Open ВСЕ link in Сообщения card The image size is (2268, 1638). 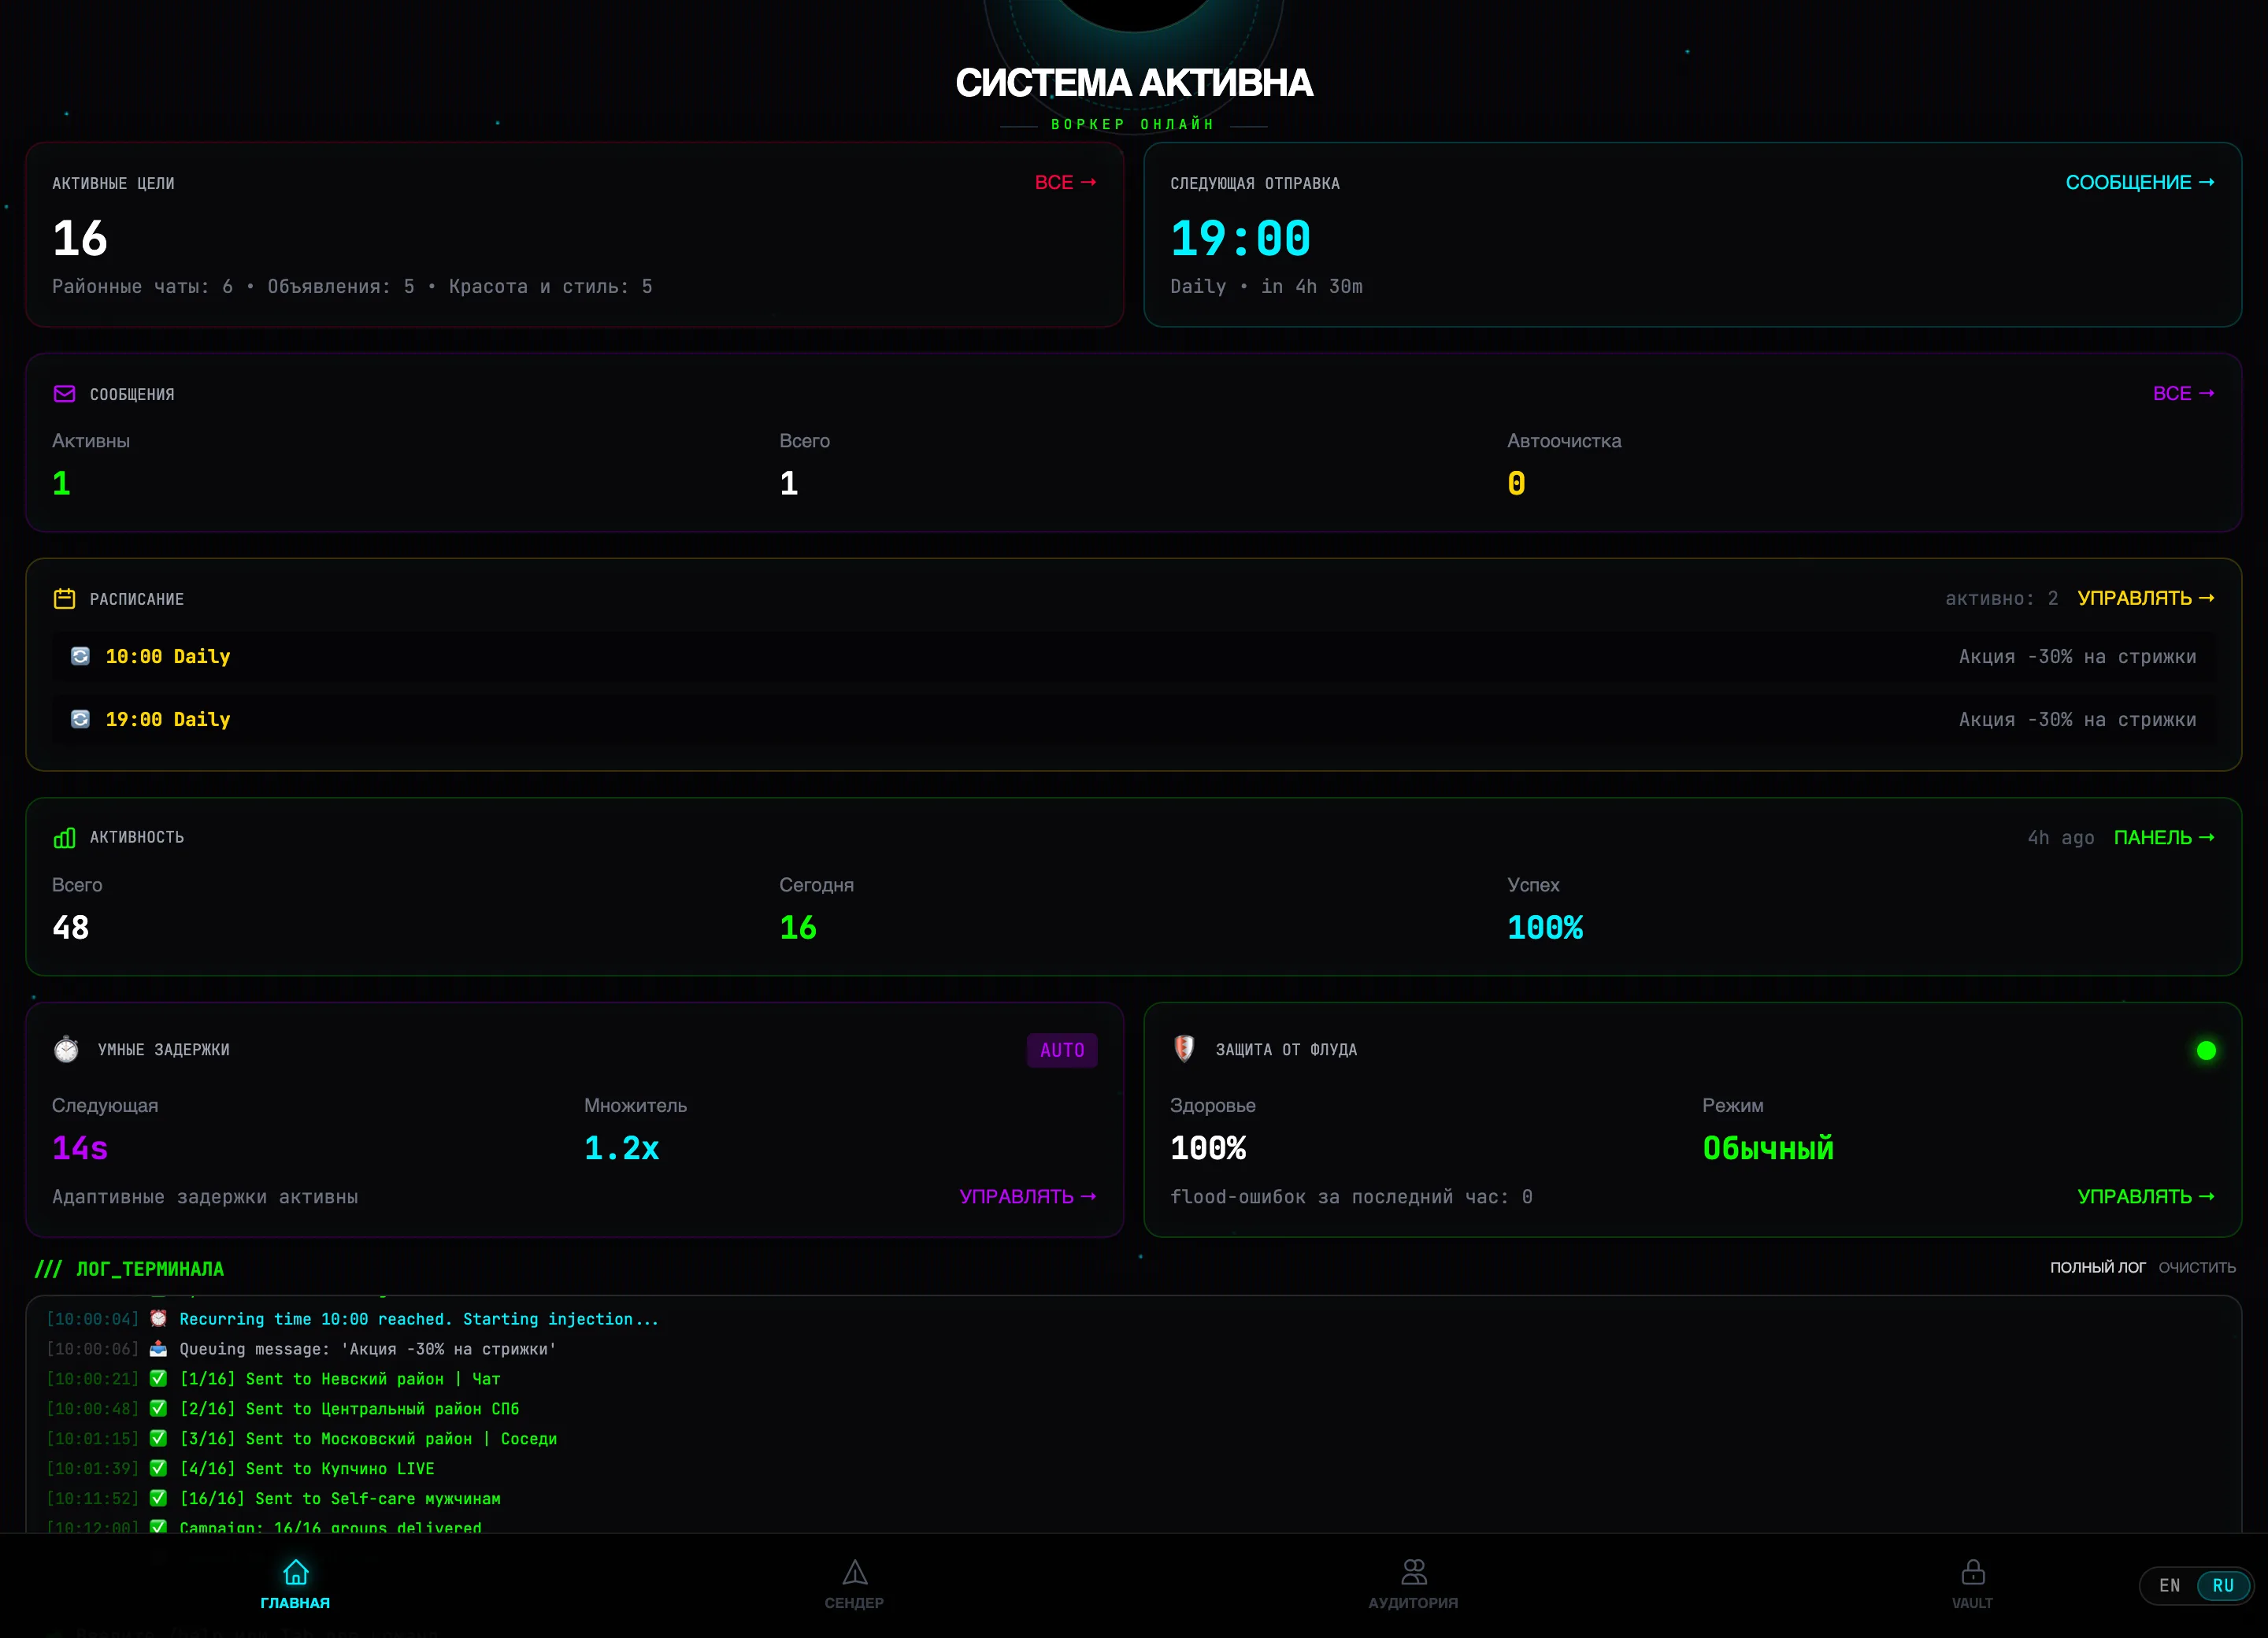pyautogui.click(x=2183, y=393)
